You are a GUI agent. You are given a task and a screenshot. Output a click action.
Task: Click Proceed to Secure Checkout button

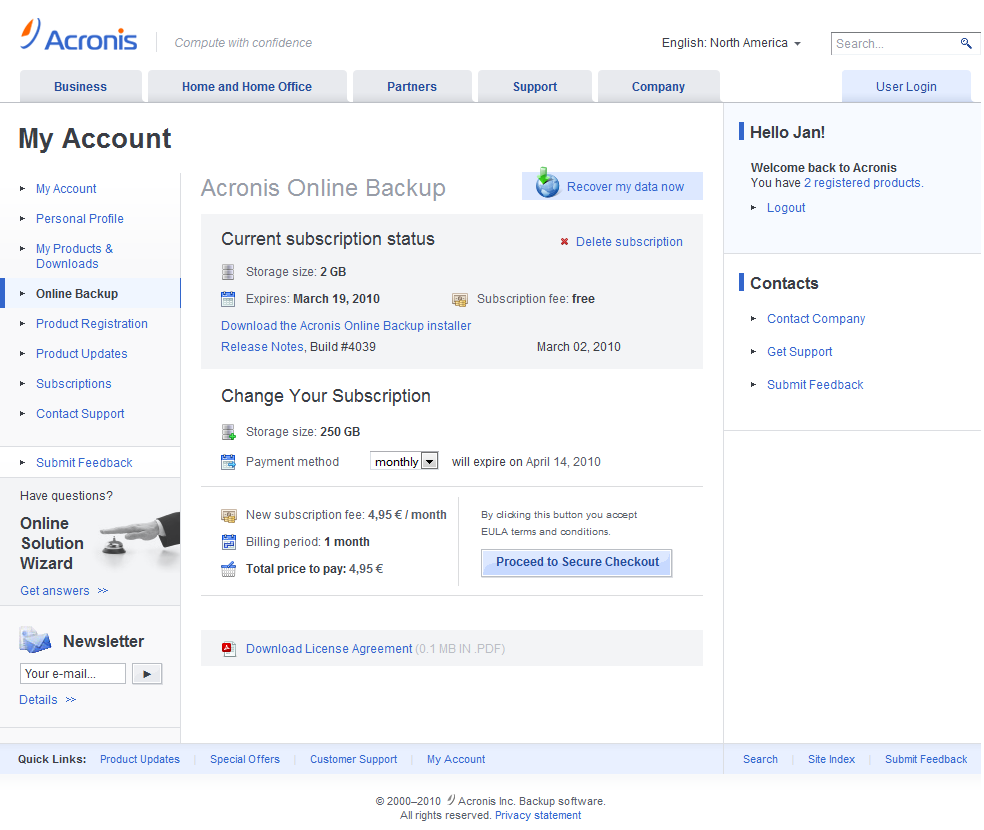pos(577,562)
